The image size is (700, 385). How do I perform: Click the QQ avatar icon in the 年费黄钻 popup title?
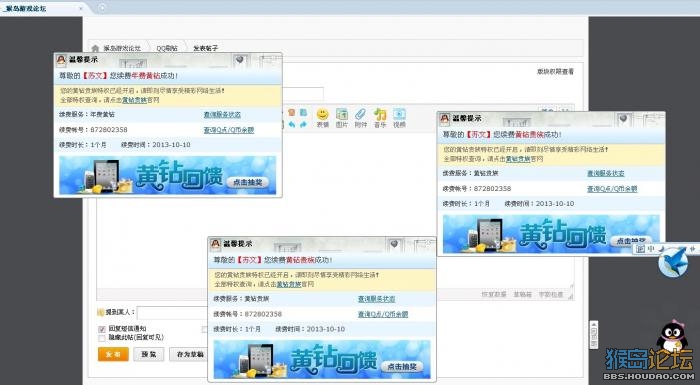[61, 59]
